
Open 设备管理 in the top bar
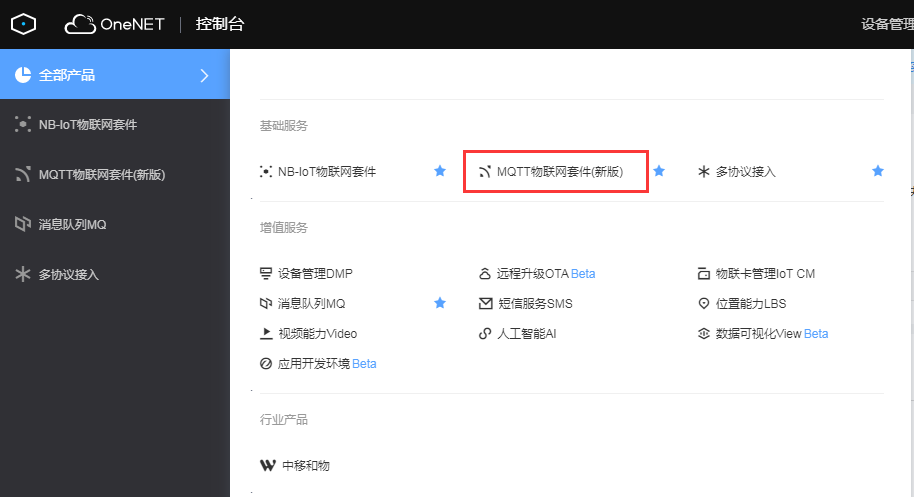tap(887, 24)
